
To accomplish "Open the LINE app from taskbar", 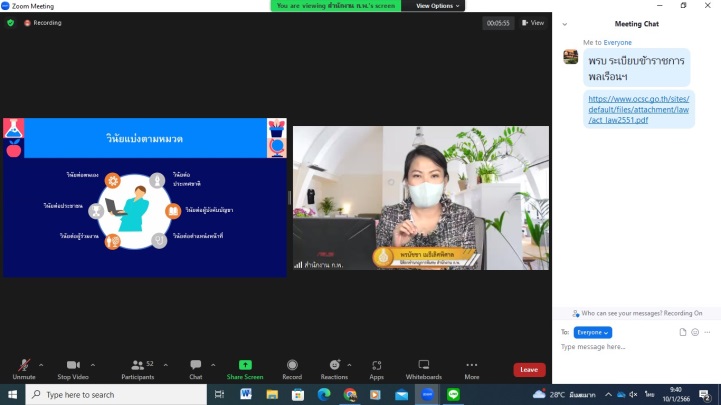I will pos(453,394).
